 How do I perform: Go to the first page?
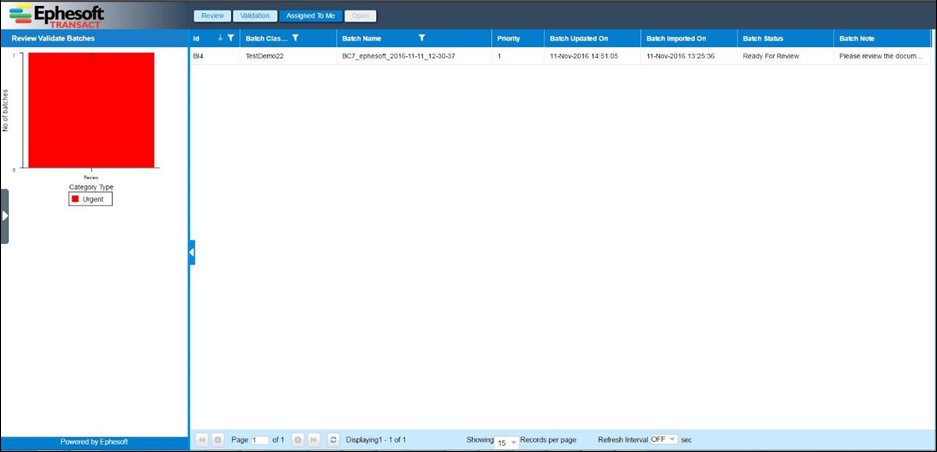click(x=202, y=440)
